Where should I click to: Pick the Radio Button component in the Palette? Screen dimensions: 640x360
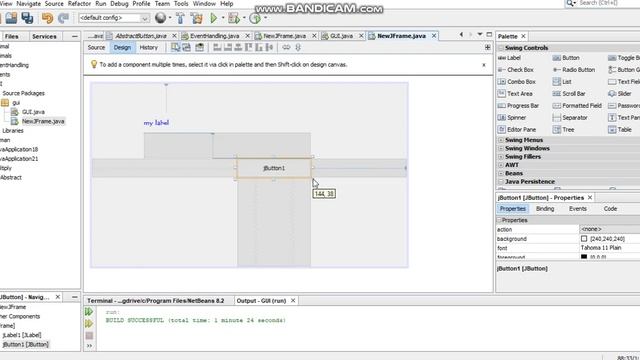[x=574, y=70]
